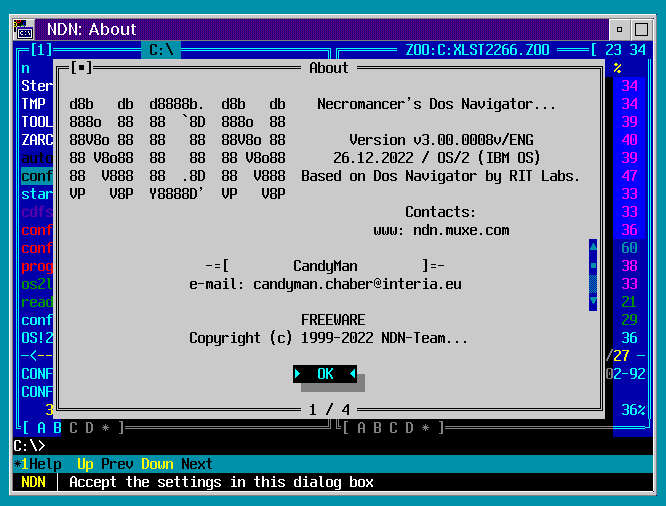Screen dimensions: 666x506
Task: Select Down in the bottom function bar
Action: click(157, 464)
